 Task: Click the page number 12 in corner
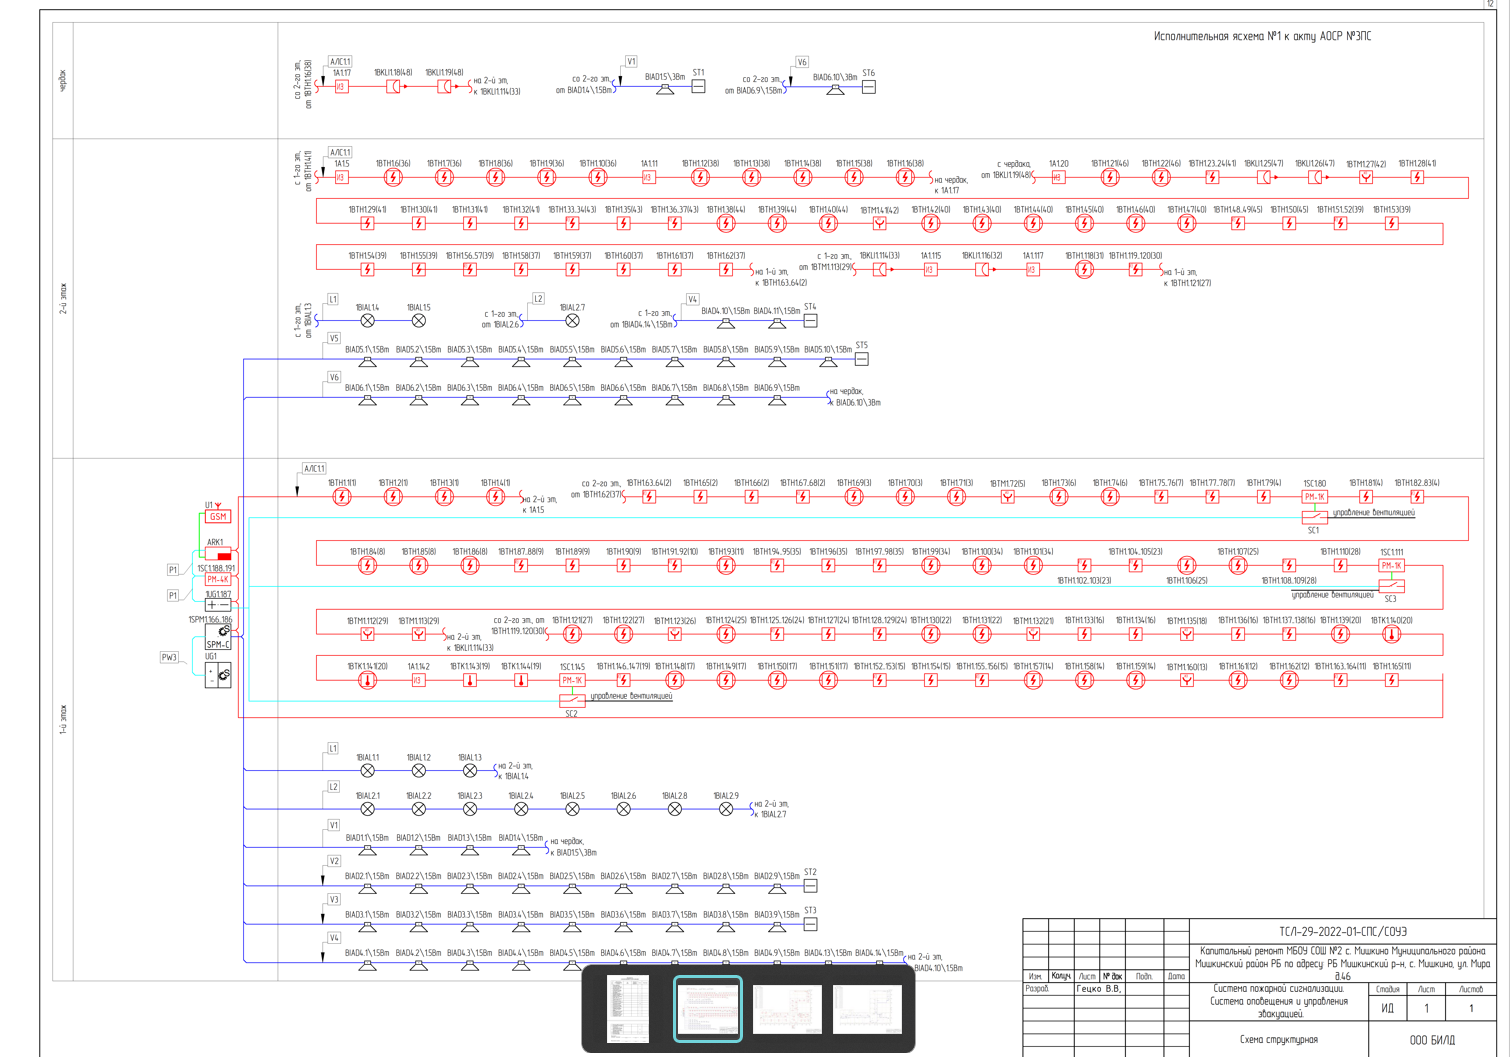click(x=1489, y=5)
